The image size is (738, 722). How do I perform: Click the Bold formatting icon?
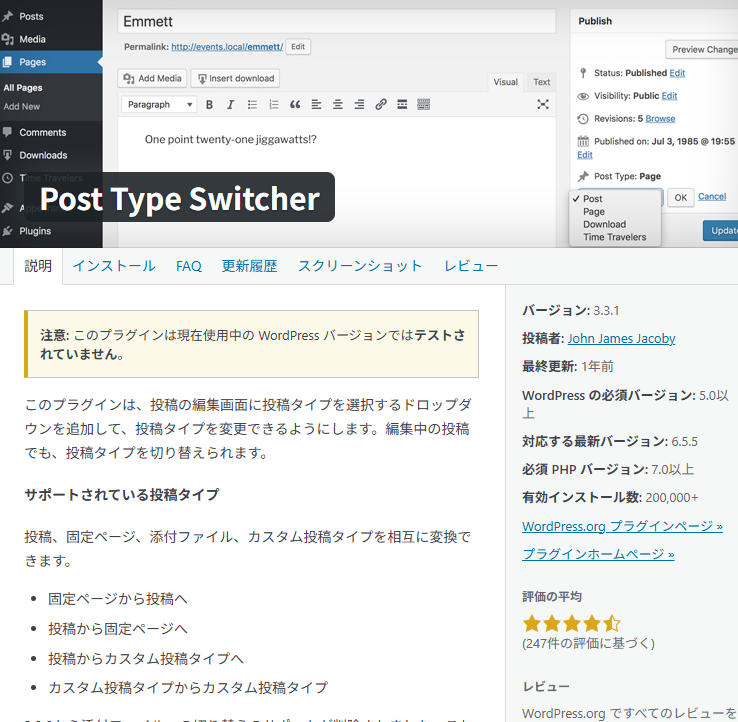[x=209, y=104]
